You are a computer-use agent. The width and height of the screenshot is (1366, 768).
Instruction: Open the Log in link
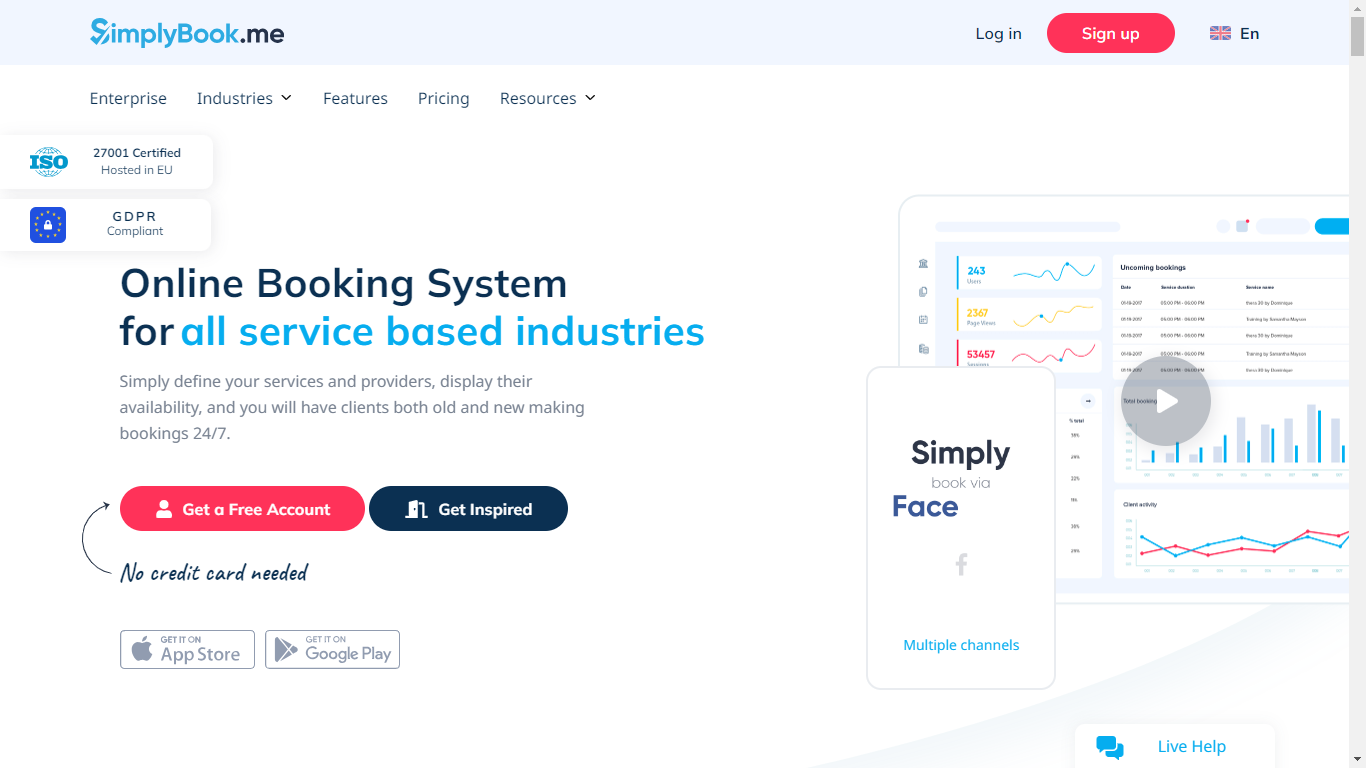pos(998,33)
